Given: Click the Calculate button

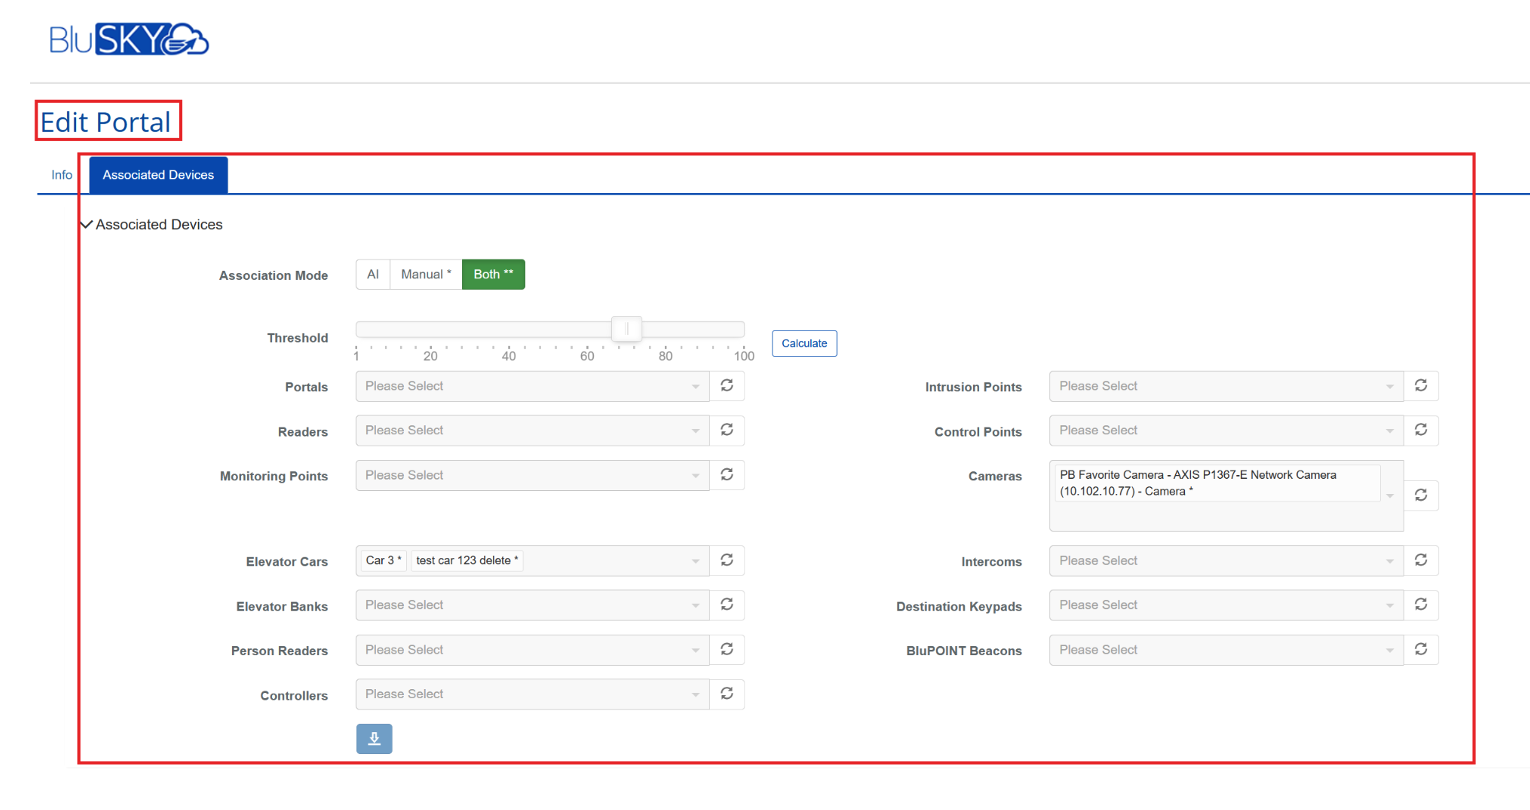Looking at the screenshot, I should (804, 343).
